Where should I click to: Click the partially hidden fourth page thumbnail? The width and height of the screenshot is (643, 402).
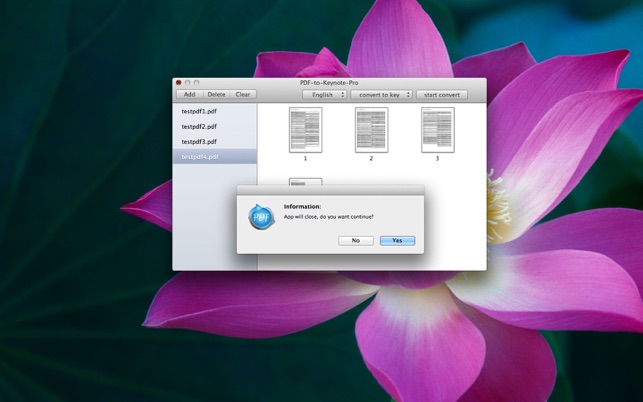pos(306,182)
